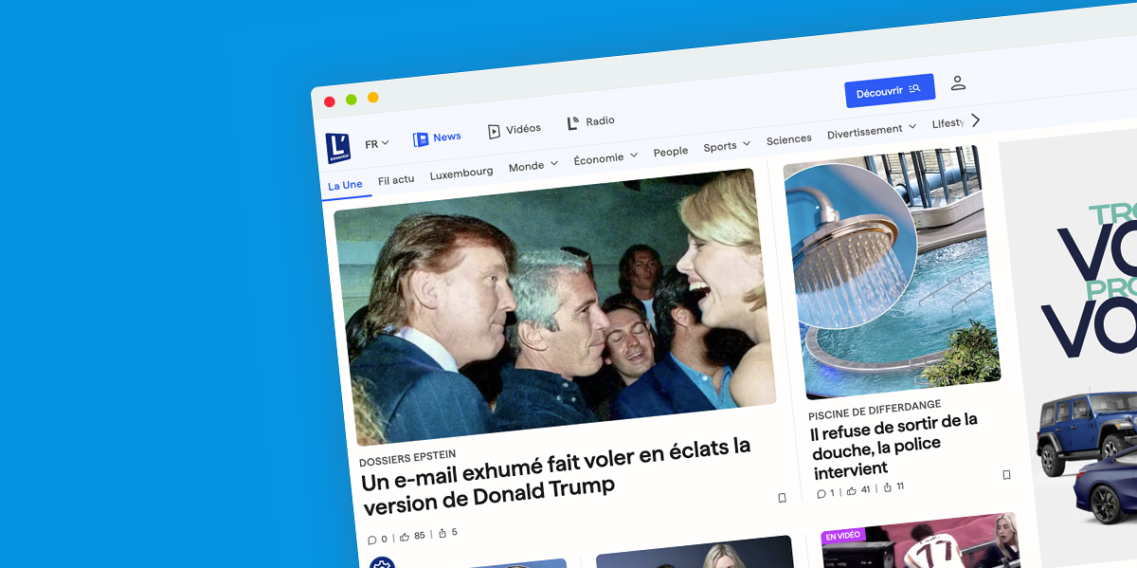The height and width of the screenshot is (568, 1137).
Task: Like the Differdange pool article
Action: [x=852, y=491]
